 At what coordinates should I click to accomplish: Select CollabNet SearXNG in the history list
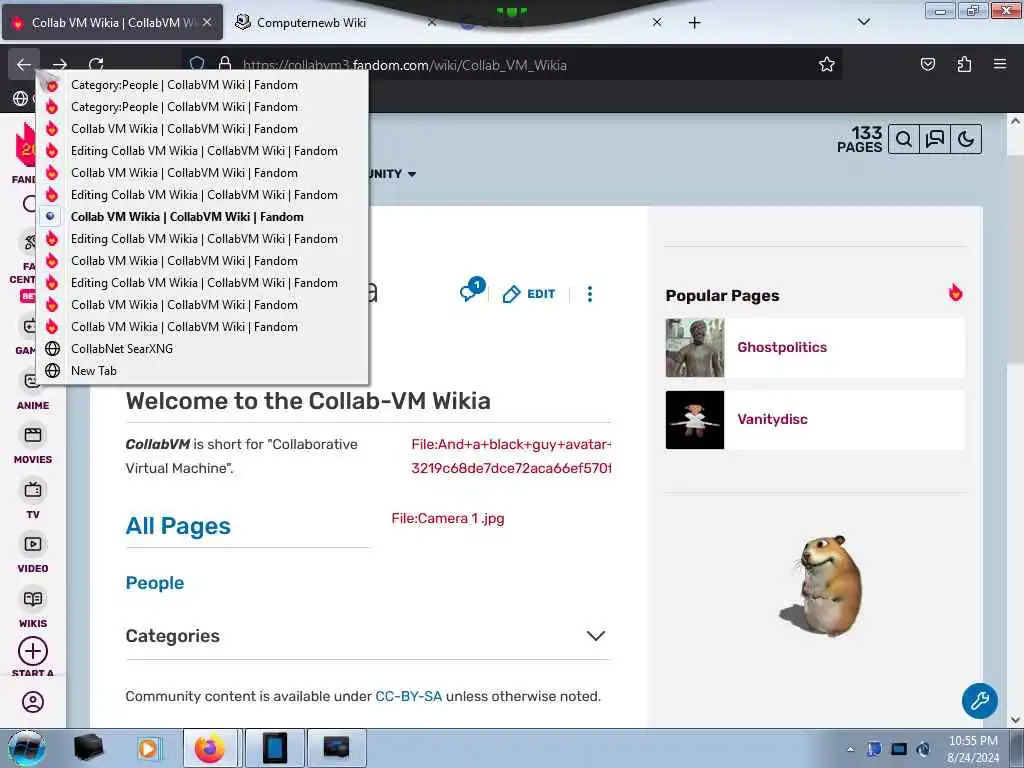point(202,349)
